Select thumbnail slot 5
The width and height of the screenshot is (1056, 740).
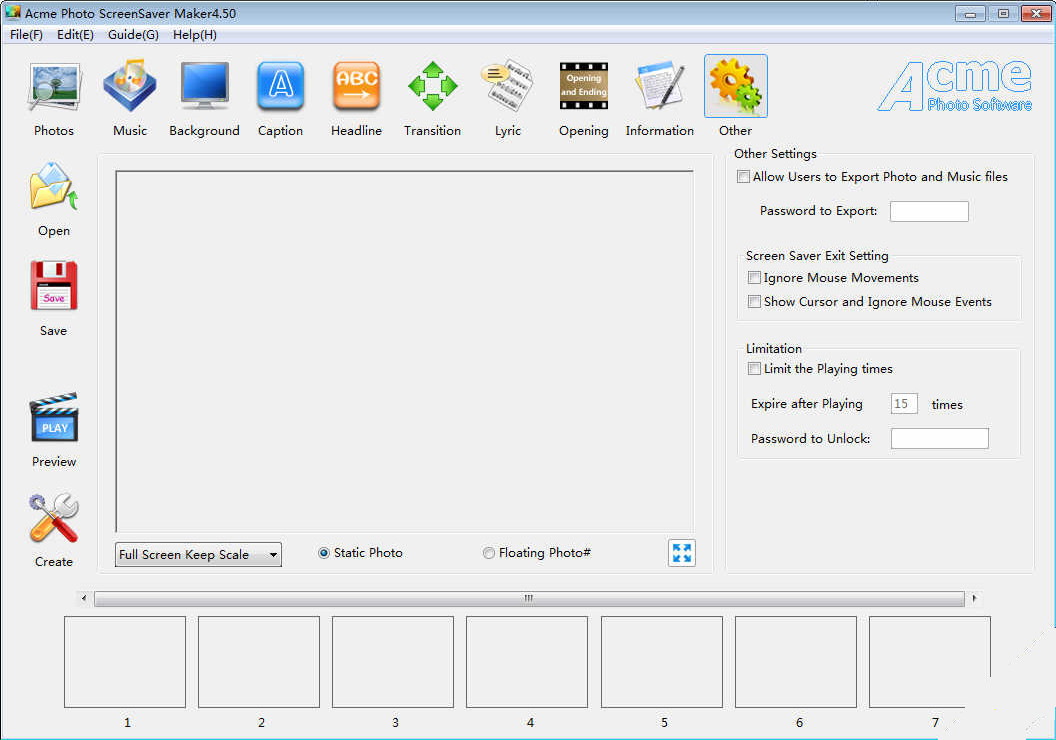coord(661,662)
